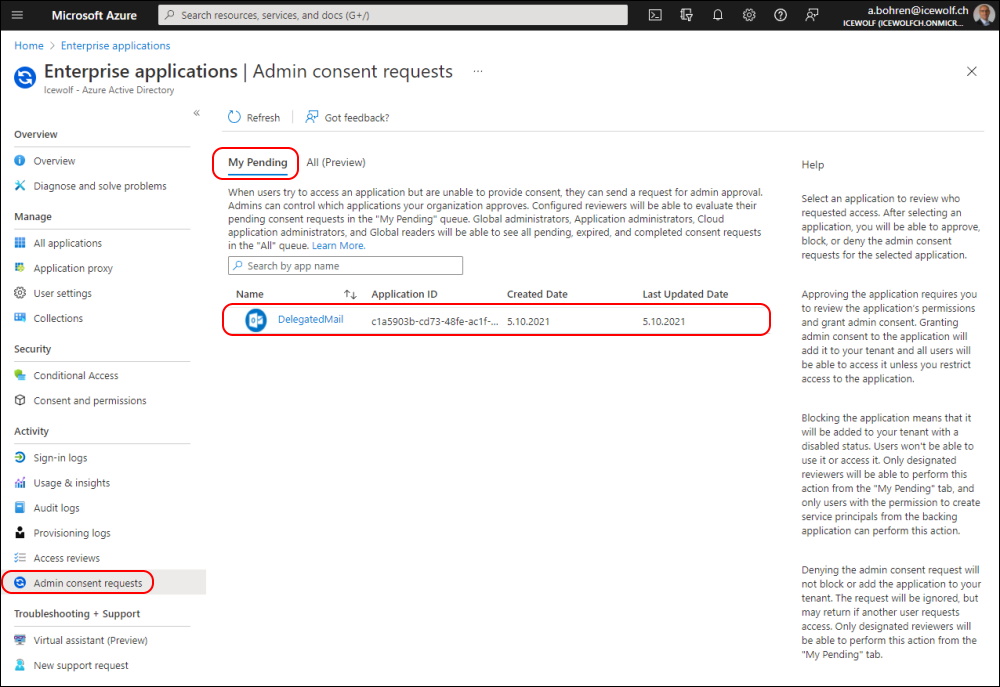Sort the table by Name column arrows
This screenshot has width=1000, height=687.
point(350,294)
